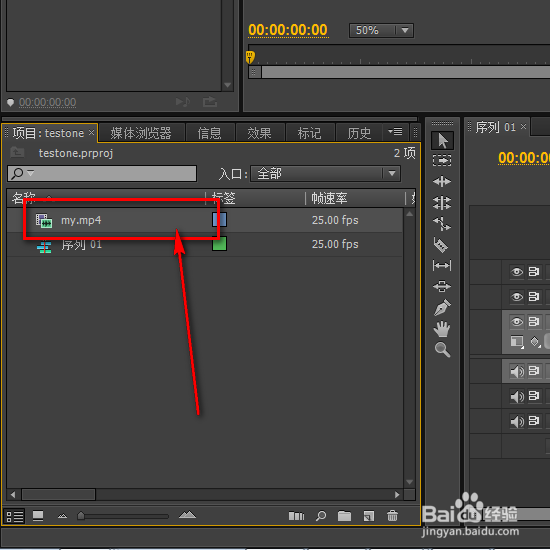Click the yellow playhead marker in program monitor

pos(250,57)
